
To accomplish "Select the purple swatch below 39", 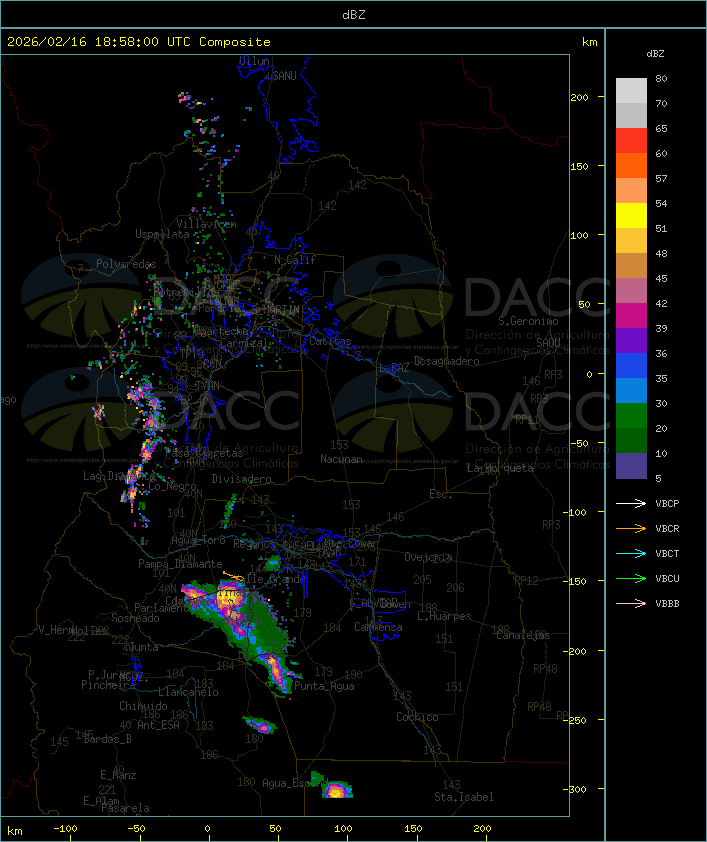I will 631,340.
